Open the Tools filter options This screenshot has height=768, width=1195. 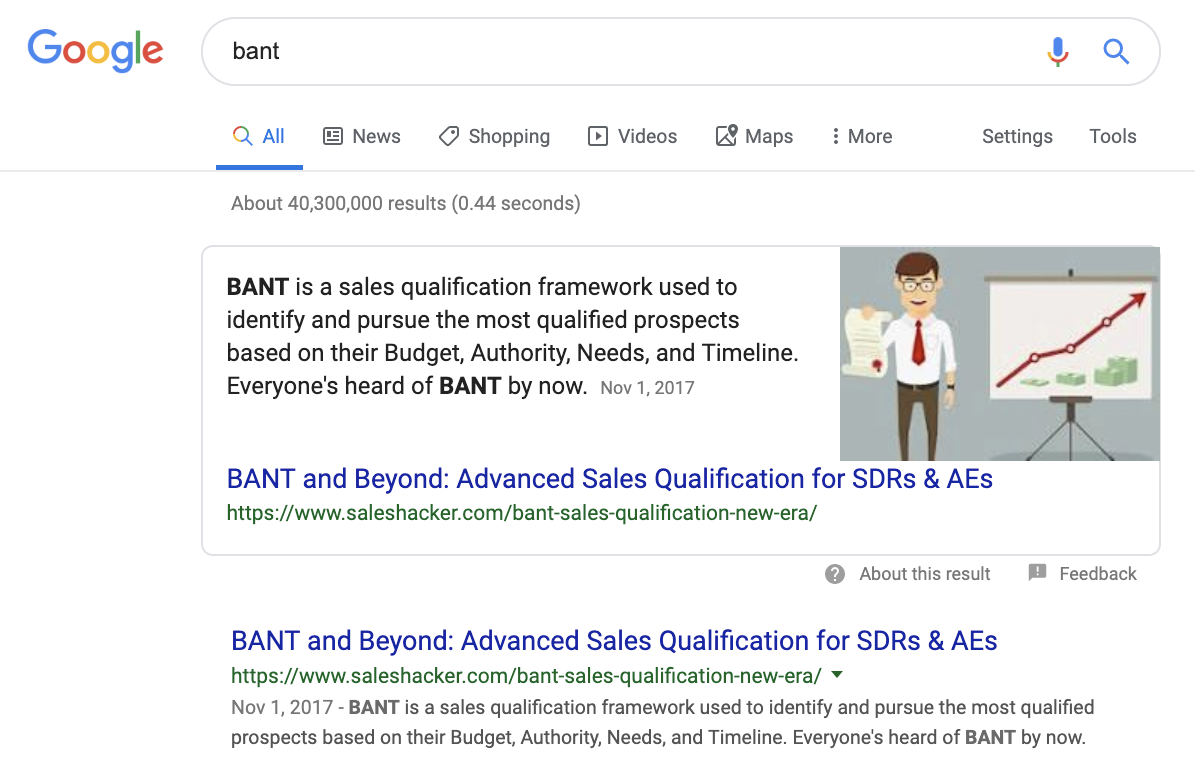(x=1113, y=137)
